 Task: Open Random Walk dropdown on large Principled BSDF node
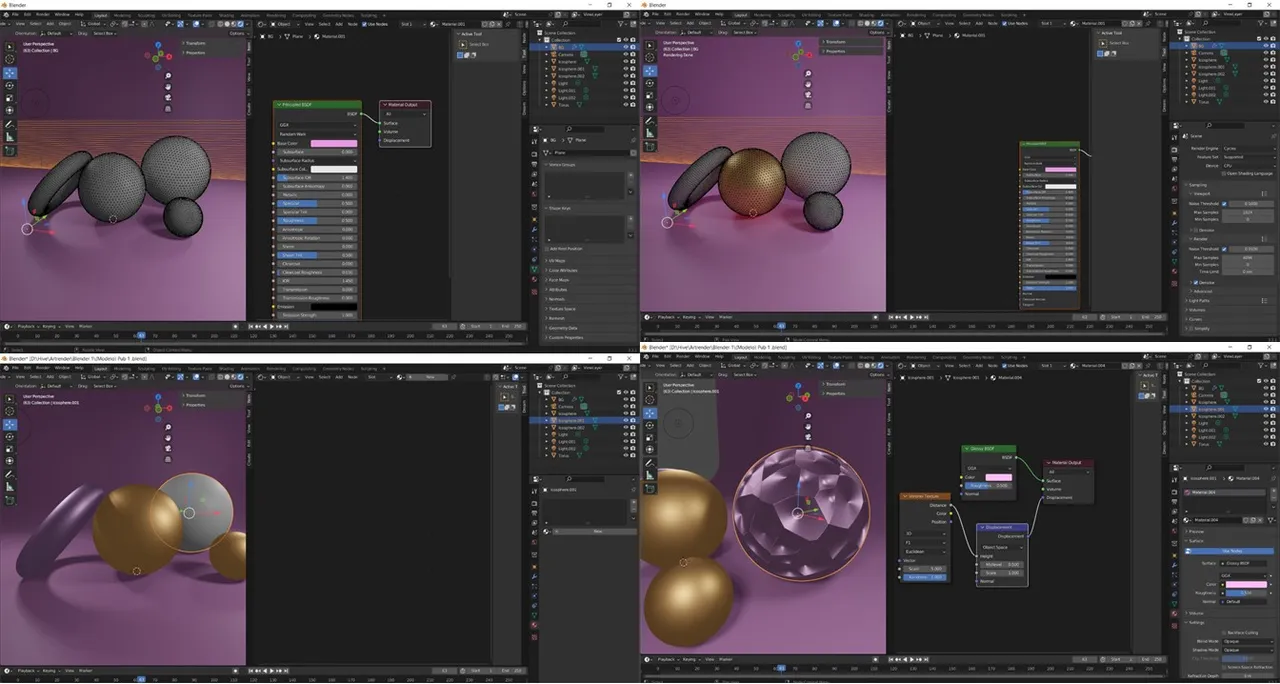(x=318, y=133)
